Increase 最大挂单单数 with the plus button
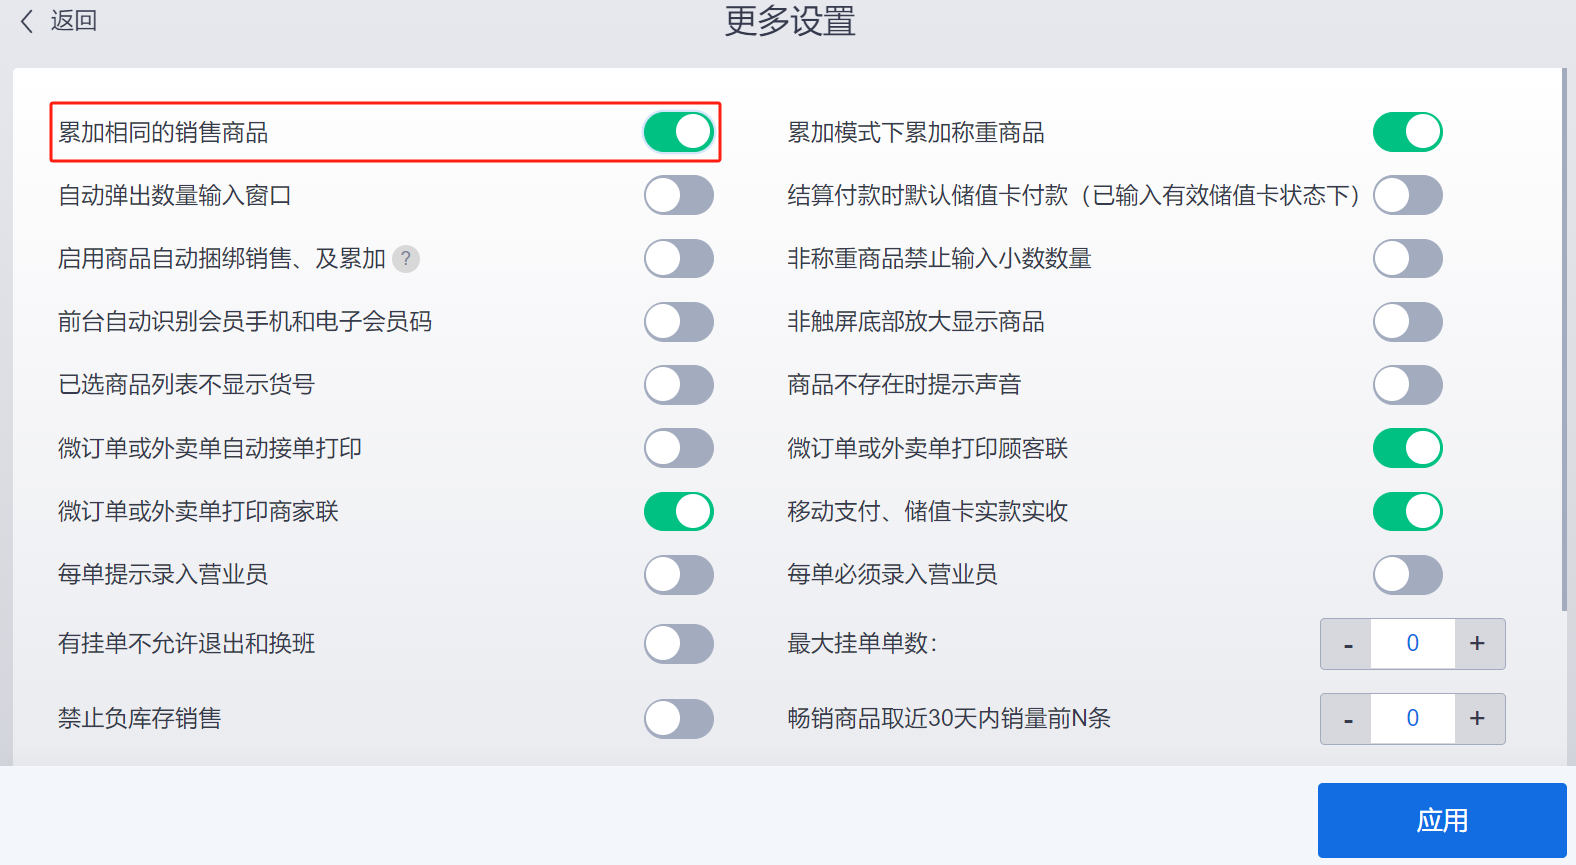The image size is (1576, 865). point(1479,644)
